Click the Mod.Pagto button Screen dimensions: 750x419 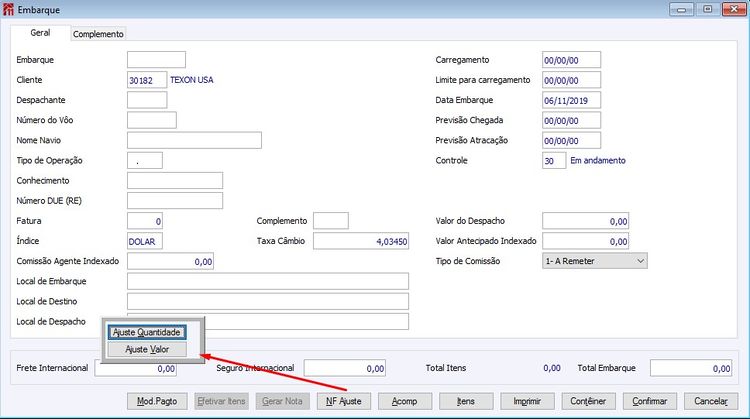tap(157, 401)
